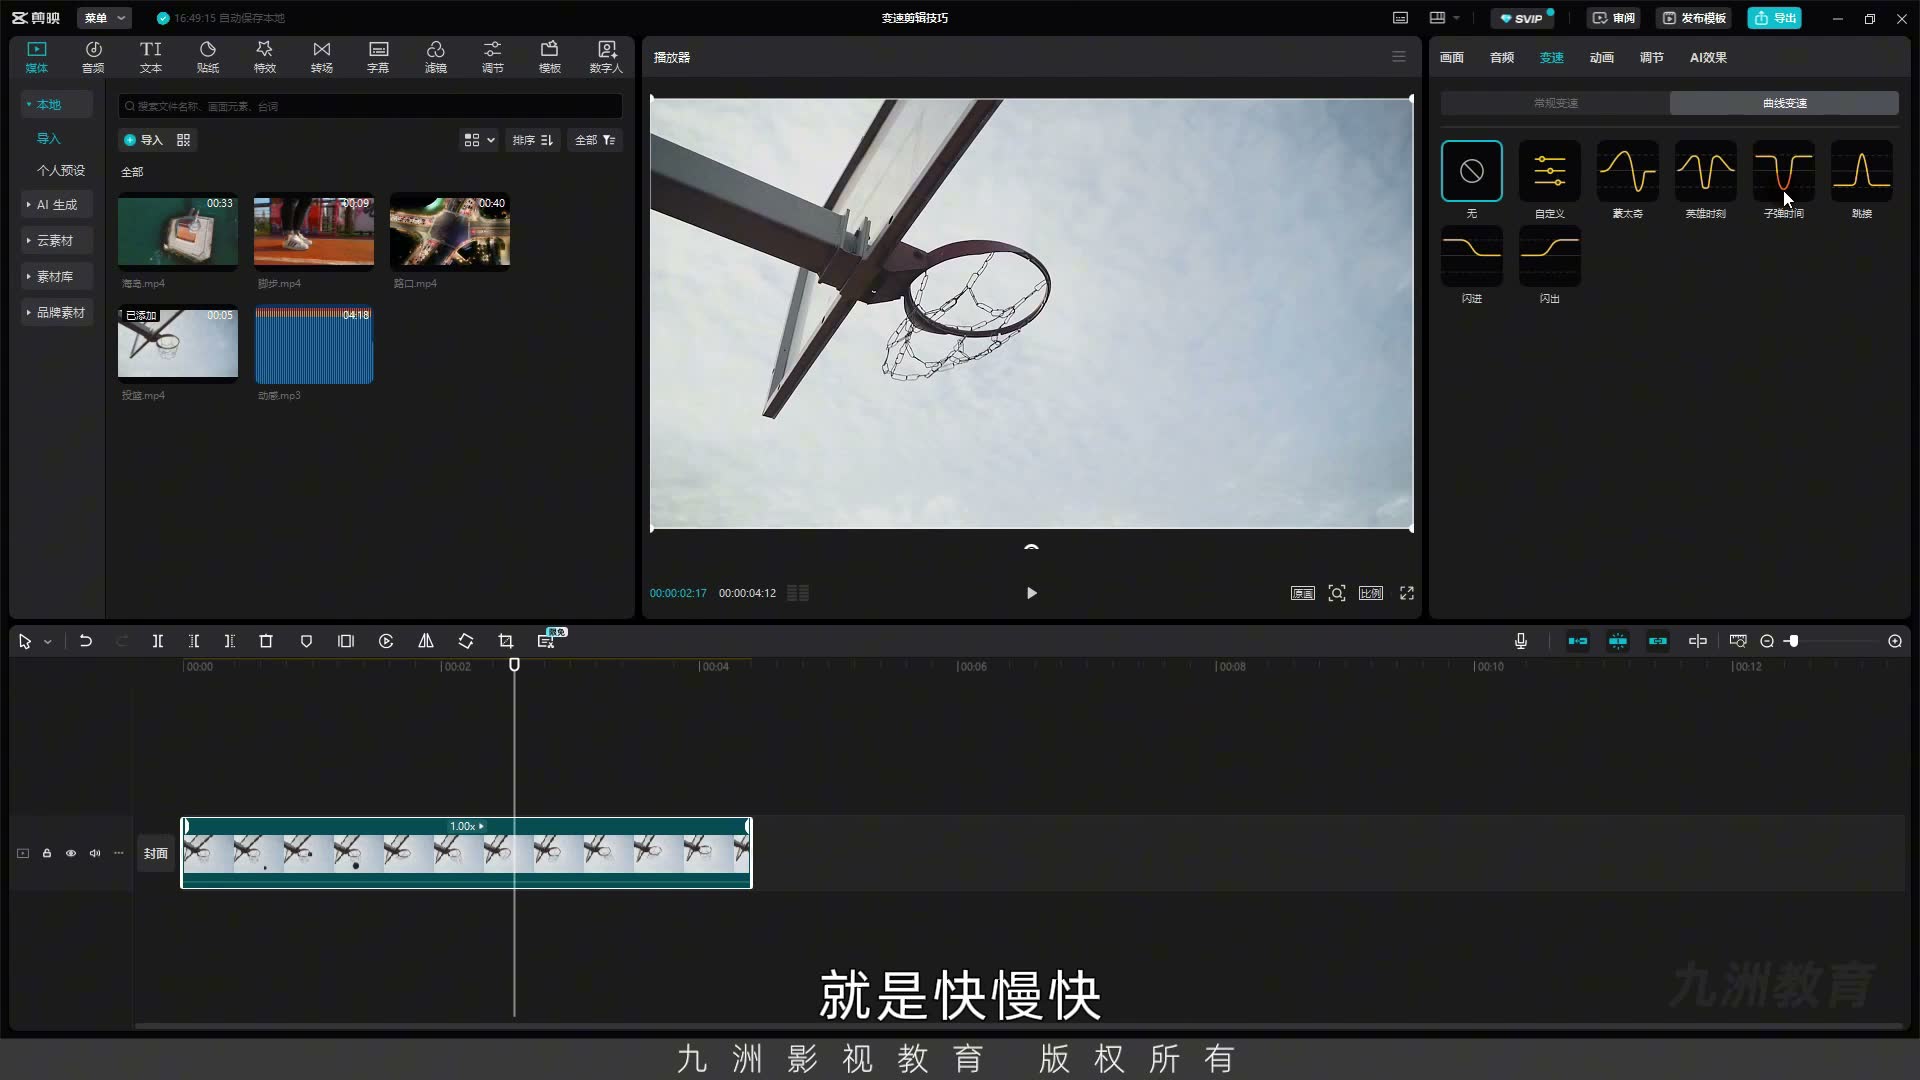1920x1080 pixels.
Task: Click the 导出 export button
Action: (x=1775, y=18)
